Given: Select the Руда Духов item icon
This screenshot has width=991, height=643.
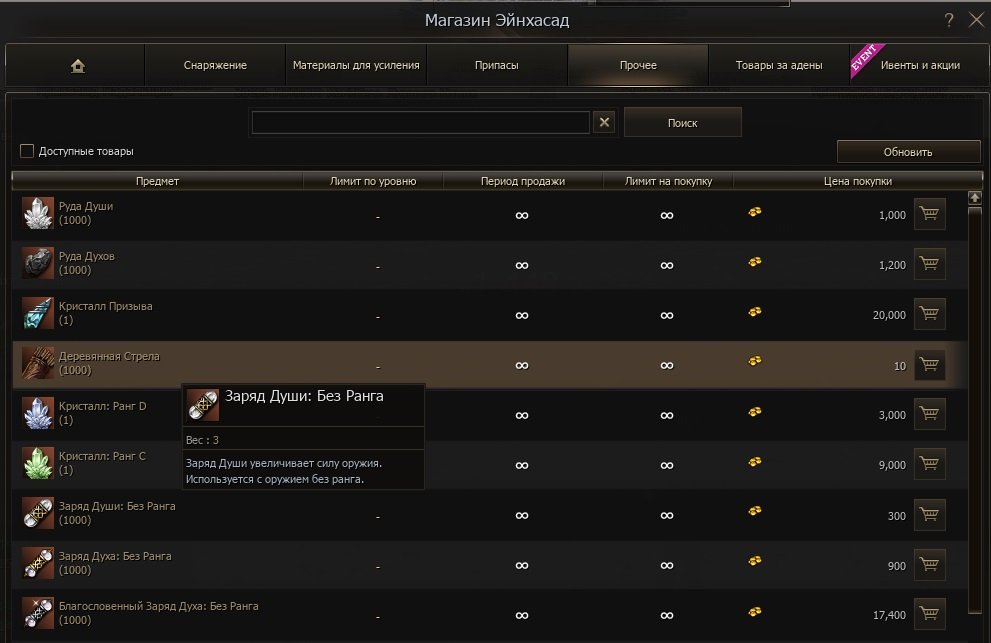Looking at the screenshot, I should [x=38, y=263].
